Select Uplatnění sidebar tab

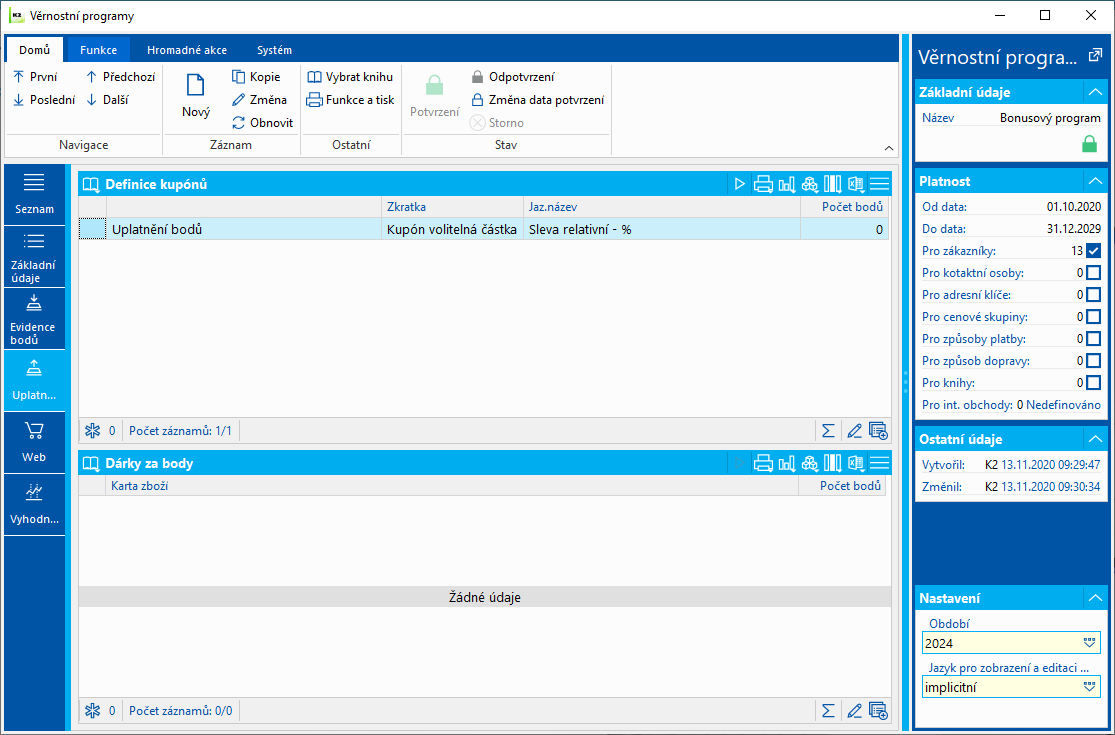point(34,381)
